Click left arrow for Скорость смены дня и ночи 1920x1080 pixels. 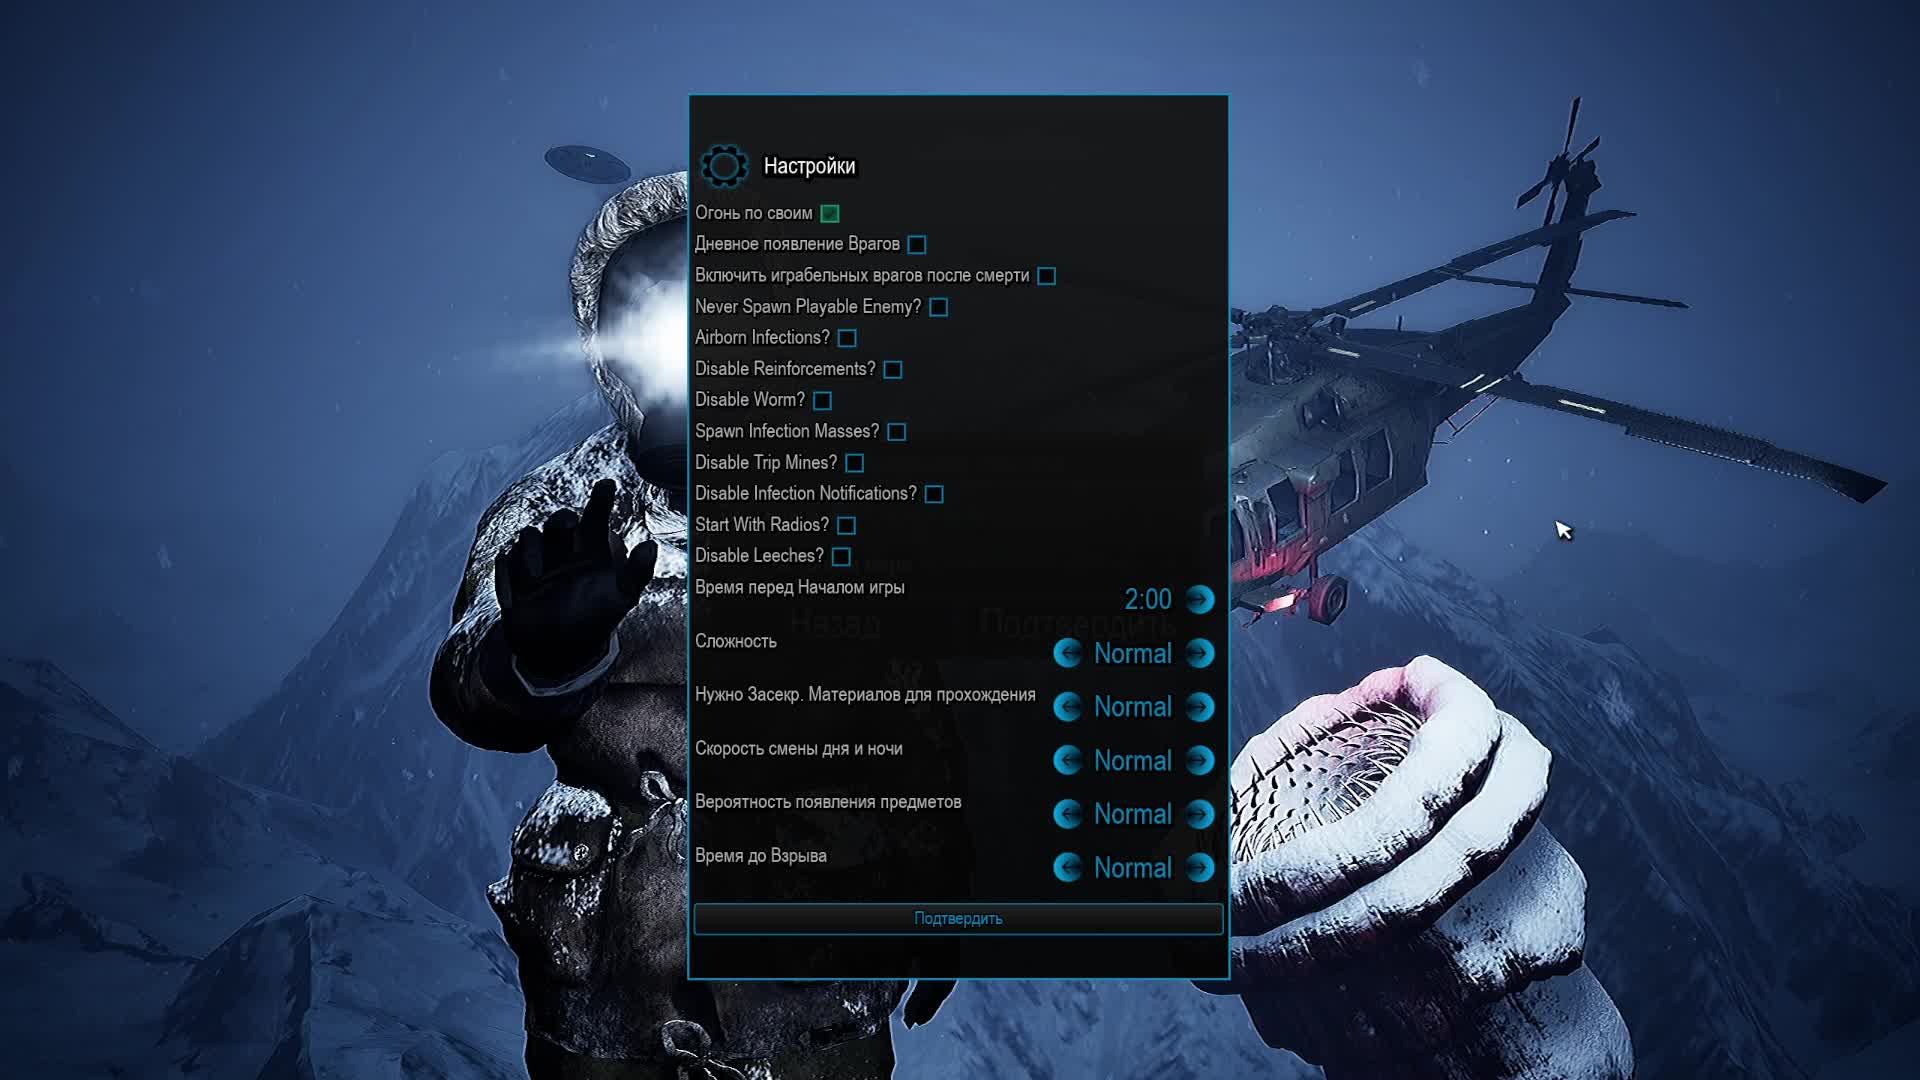[1067, 761]
